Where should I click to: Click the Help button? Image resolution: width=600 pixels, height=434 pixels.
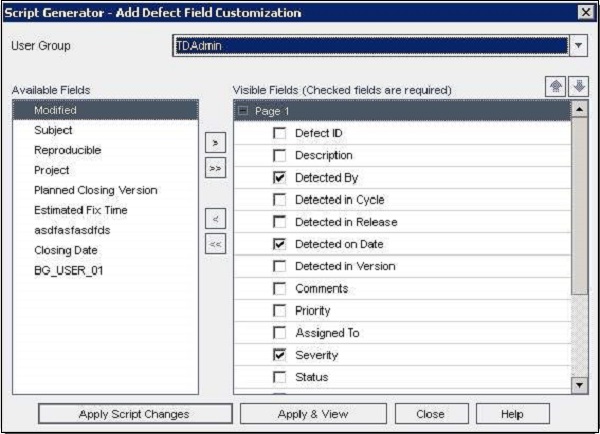point(512,413)
